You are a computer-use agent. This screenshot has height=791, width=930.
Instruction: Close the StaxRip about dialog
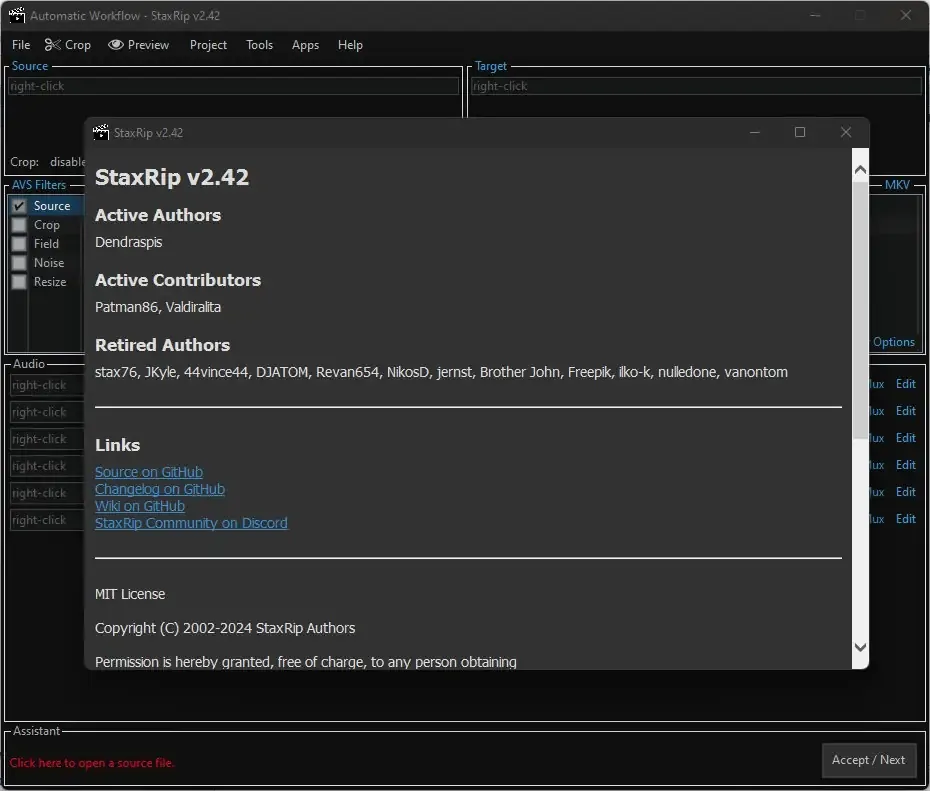[x=846, y=132]
